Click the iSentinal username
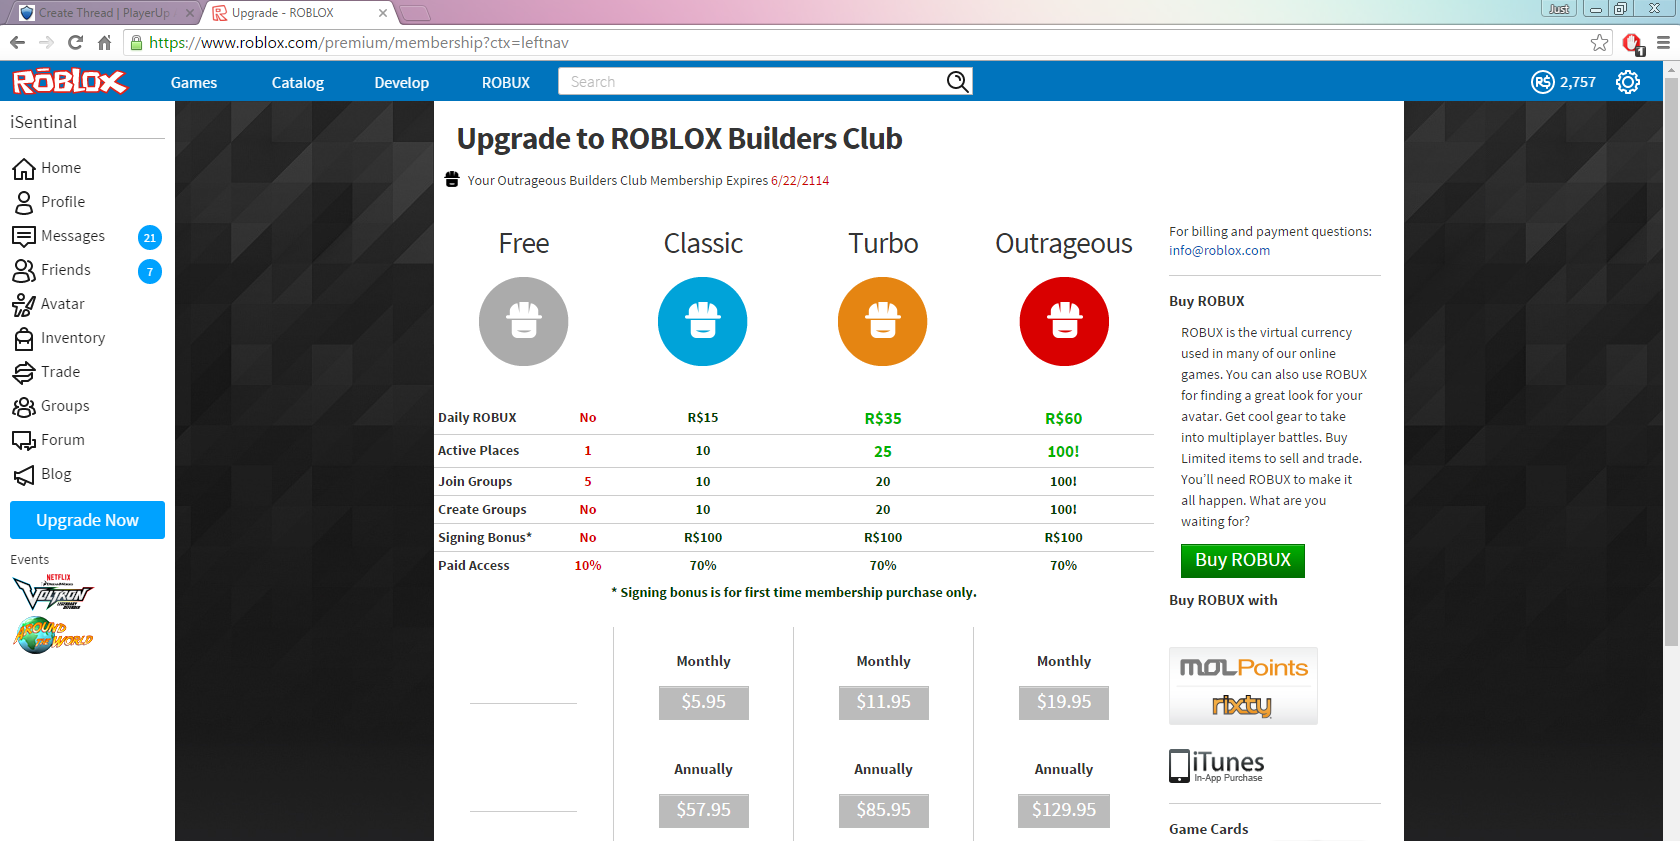The height and width of the screenshot is (841, 1680). click(44, 122)
